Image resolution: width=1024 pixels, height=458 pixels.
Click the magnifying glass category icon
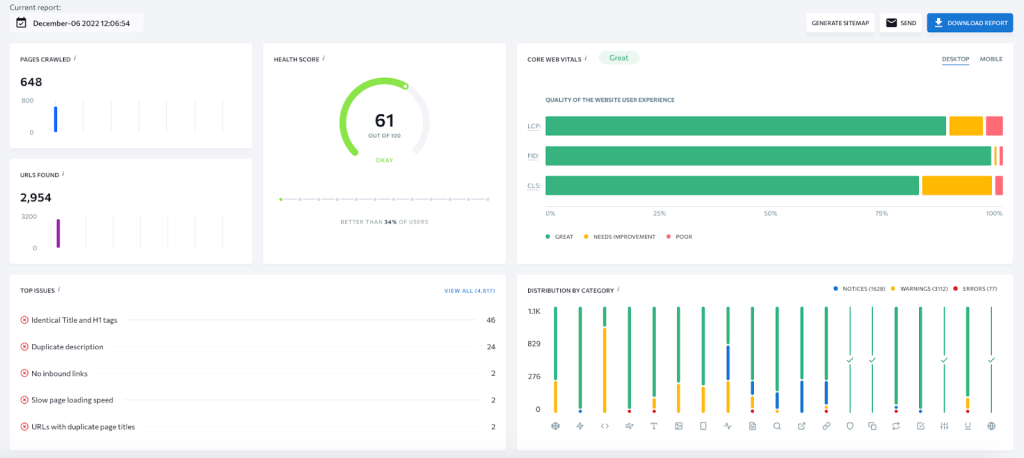[777, 426]
